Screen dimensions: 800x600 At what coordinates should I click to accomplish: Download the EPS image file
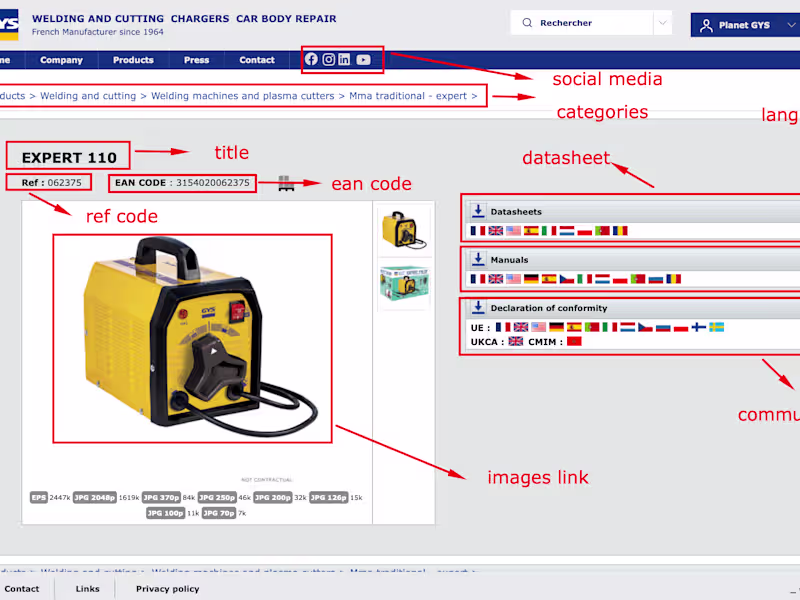(38, 498)
